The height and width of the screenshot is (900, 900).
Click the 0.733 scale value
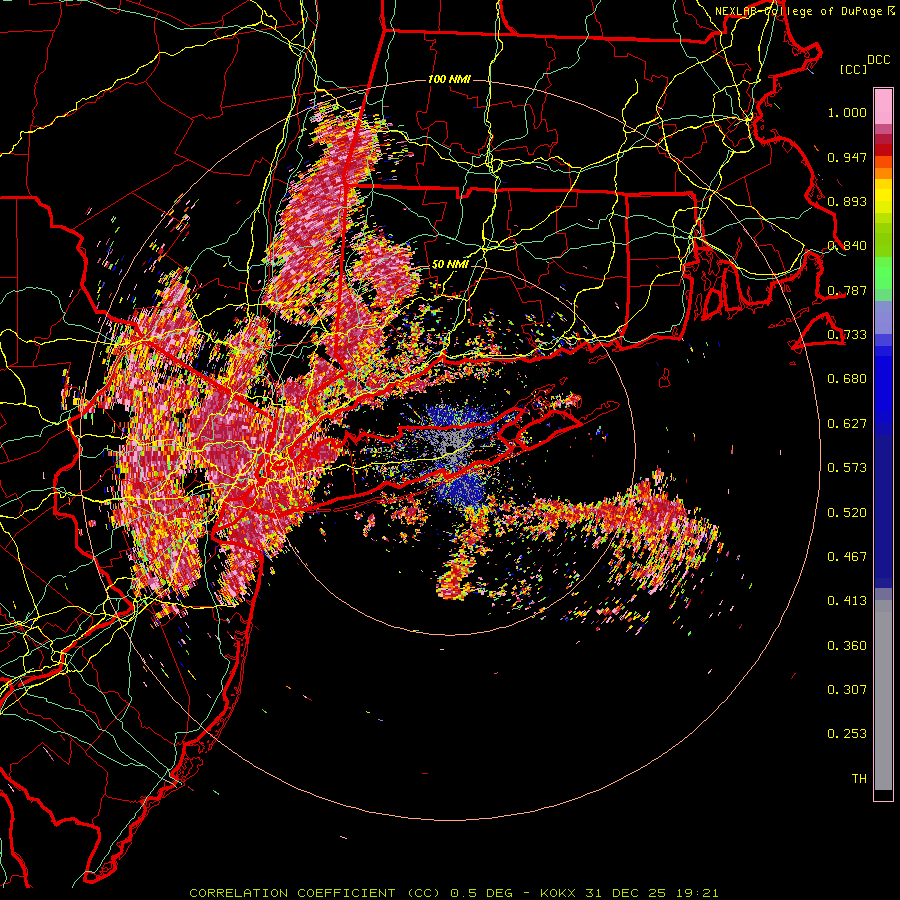tap(847, 335)
